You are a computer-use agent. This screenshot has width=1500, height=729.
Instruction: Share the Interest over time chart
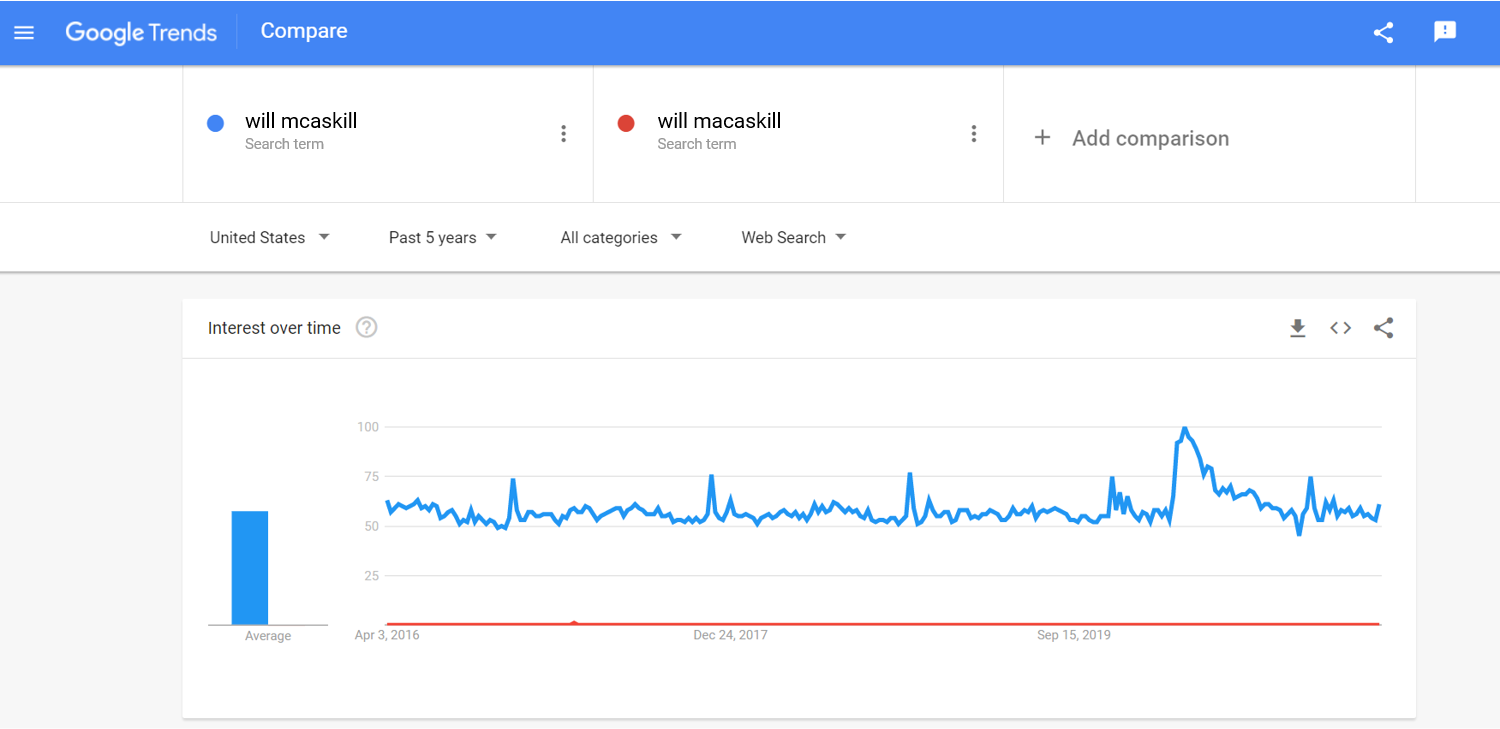1384,328
